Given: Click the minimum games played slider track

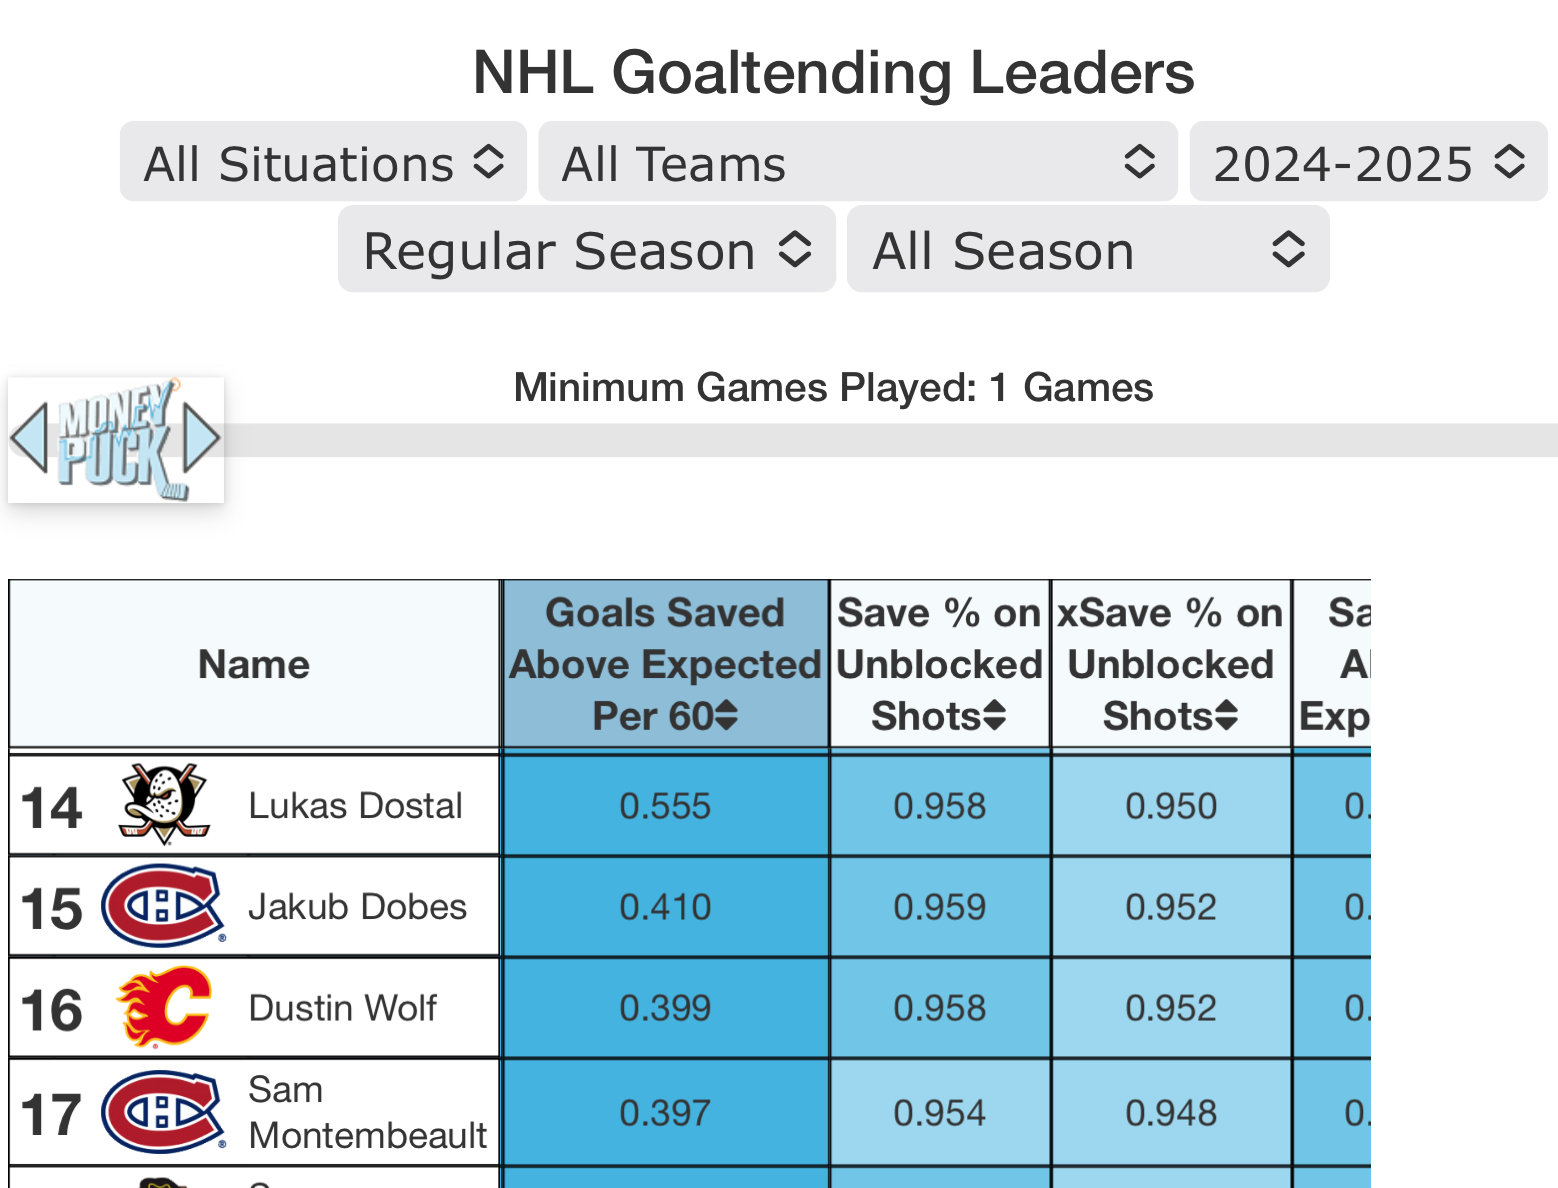Looking at the screenshot, I should [x=890, y=440].
